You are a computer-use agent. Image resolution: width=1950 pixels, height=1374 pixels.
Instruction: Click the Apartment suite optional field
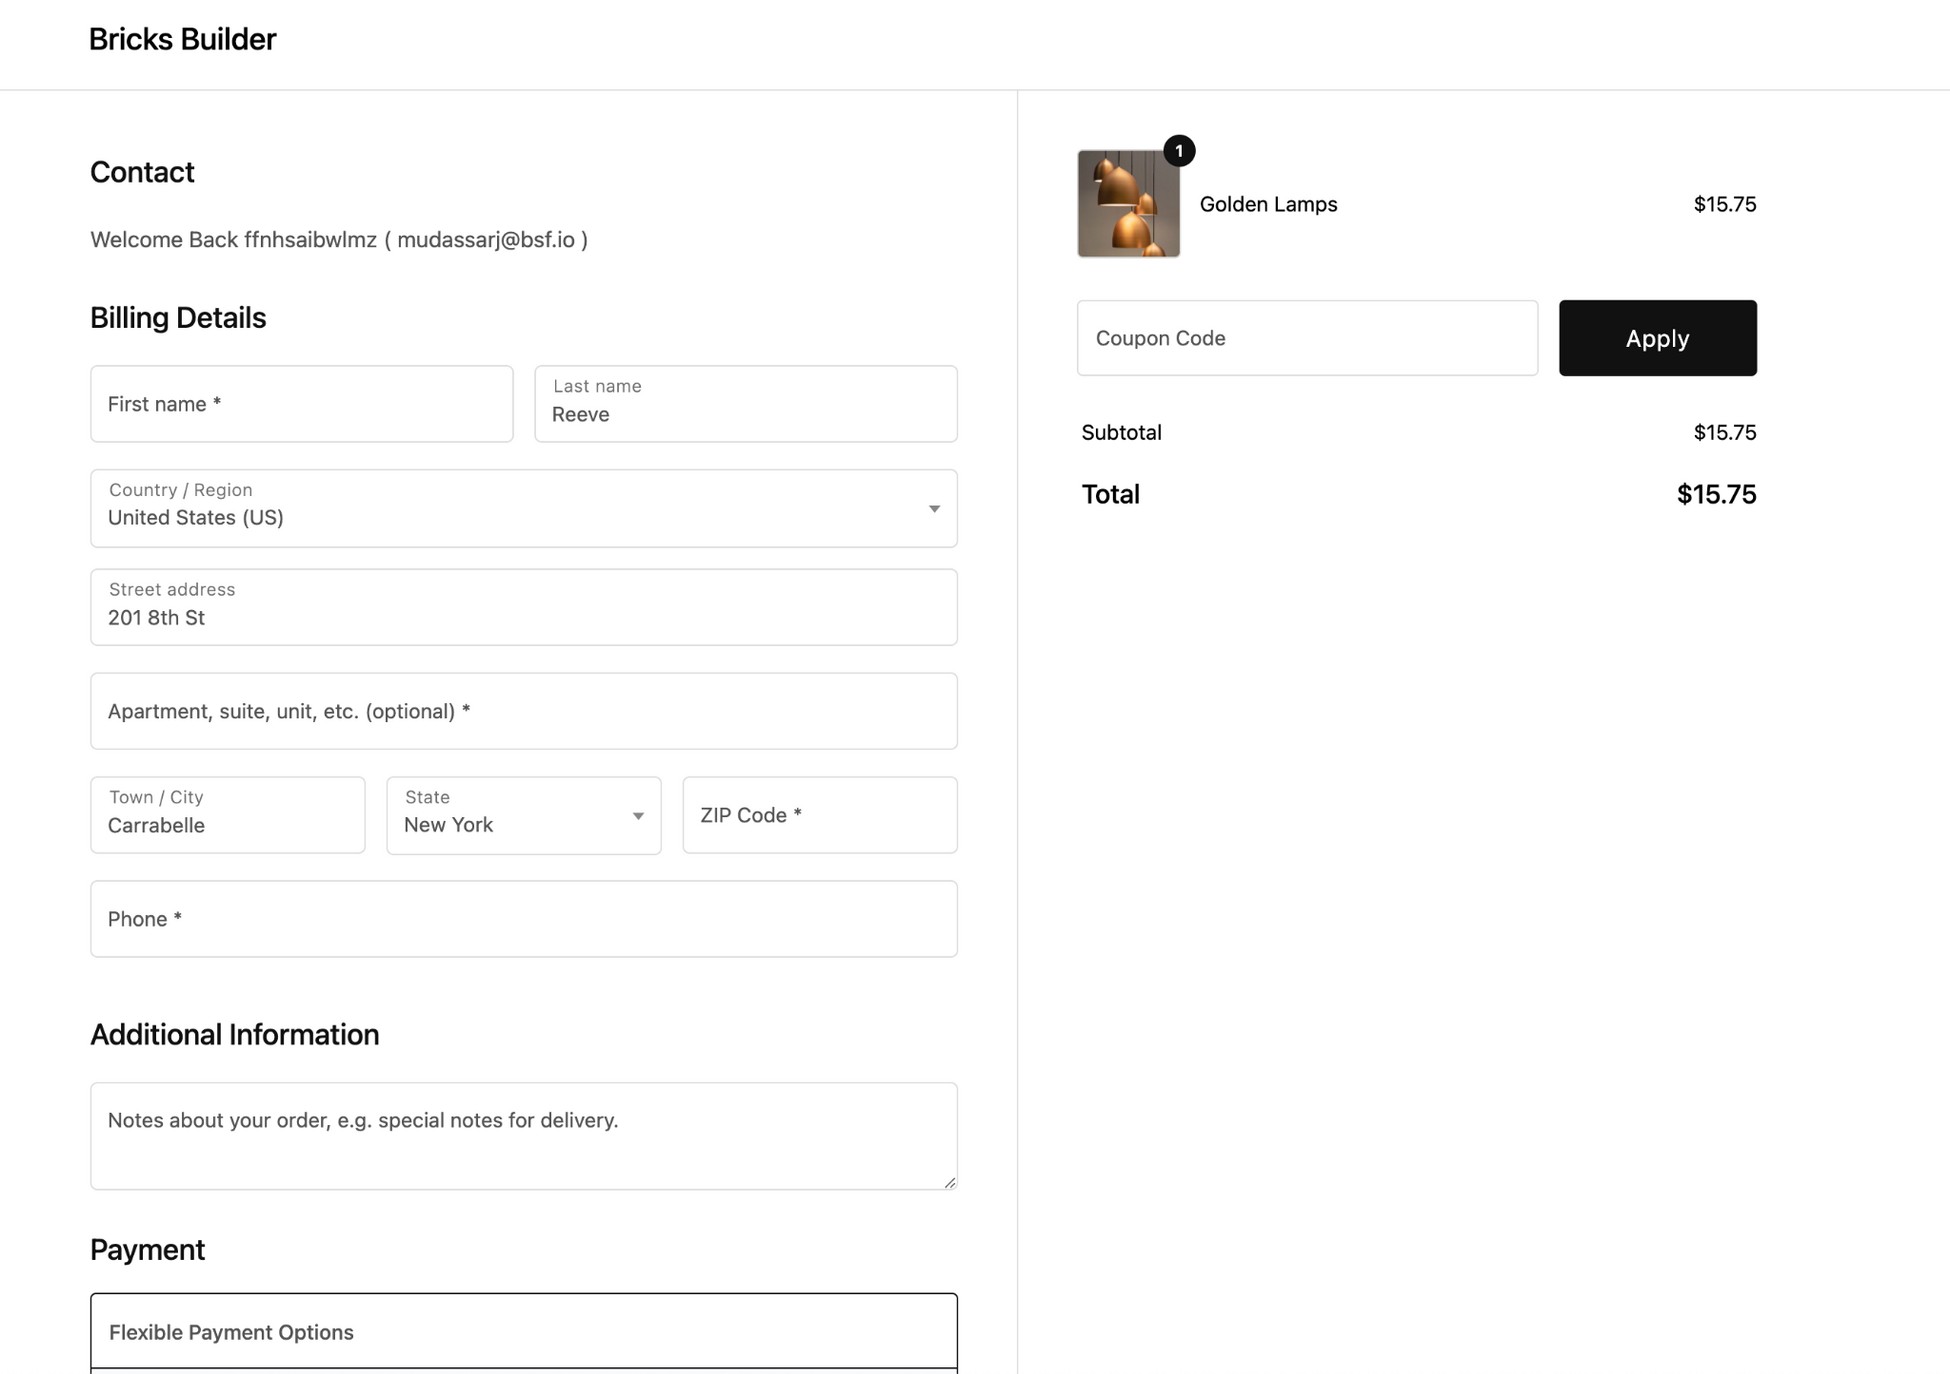[523, 711]
